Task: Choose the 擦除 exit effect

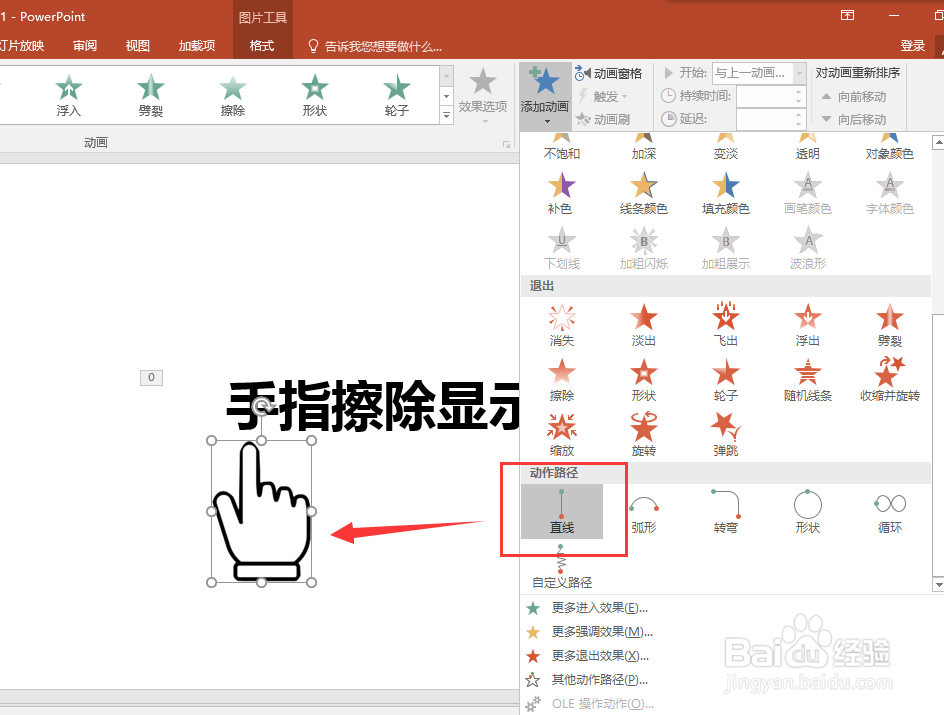Action: tap(561, 380)
